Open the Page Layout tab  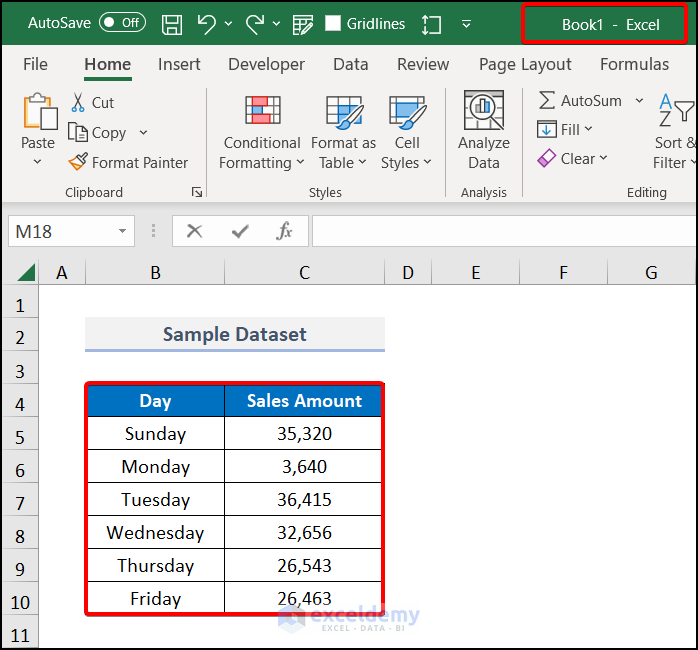[525, 64]
